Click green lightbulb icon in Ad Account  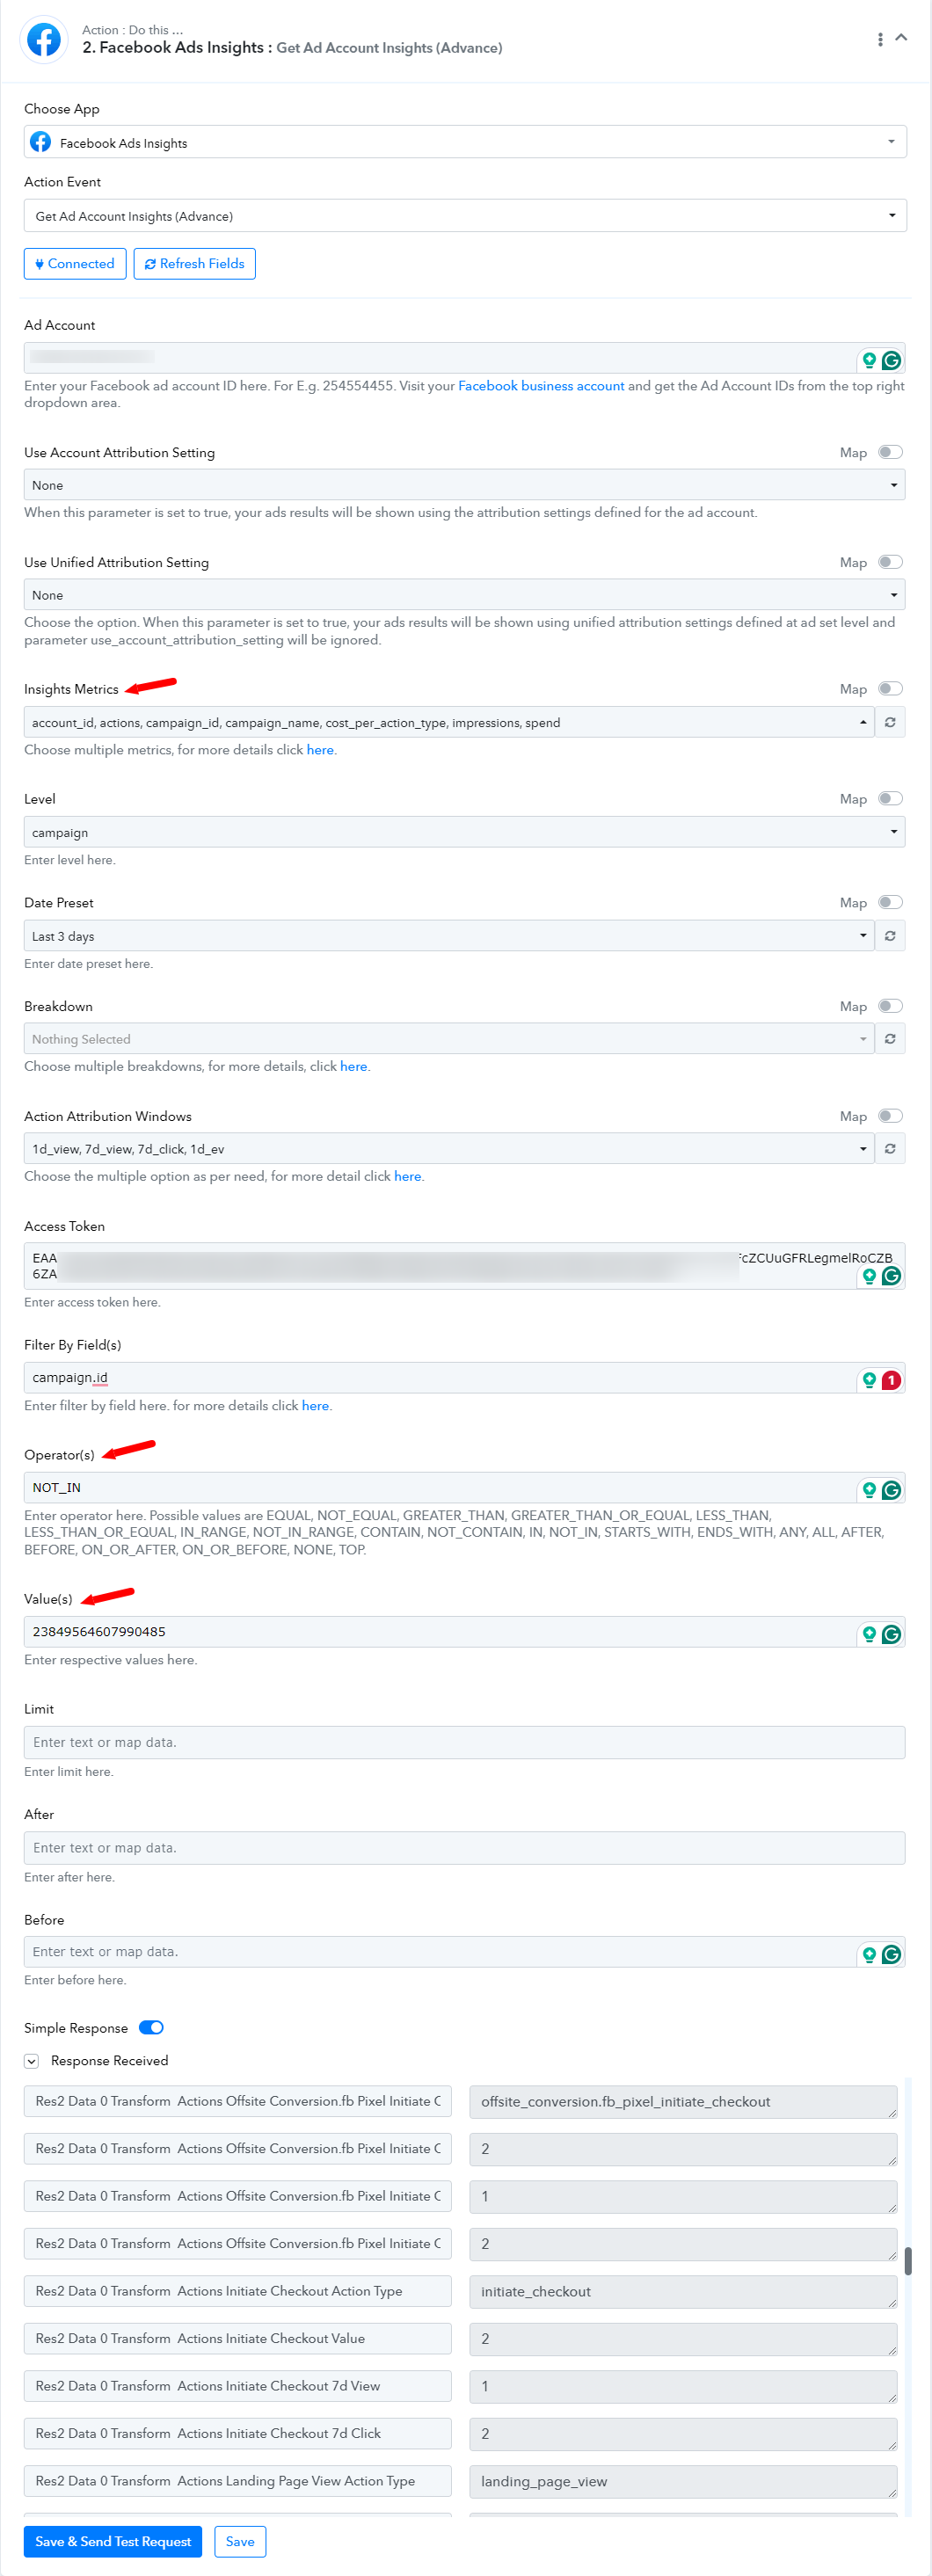point(869,360)
